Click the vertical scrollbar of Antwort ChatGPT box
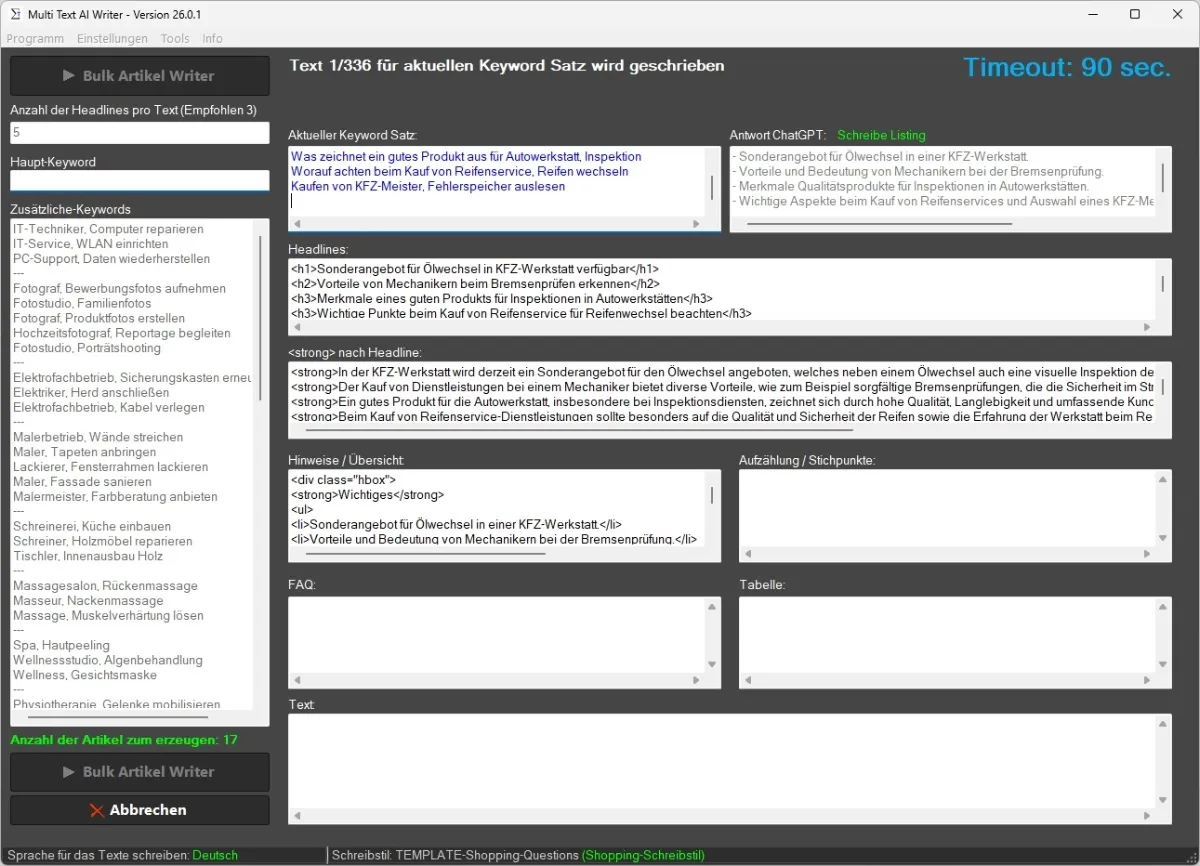This screenshot has width=1200, height=866. point(1163,177)
